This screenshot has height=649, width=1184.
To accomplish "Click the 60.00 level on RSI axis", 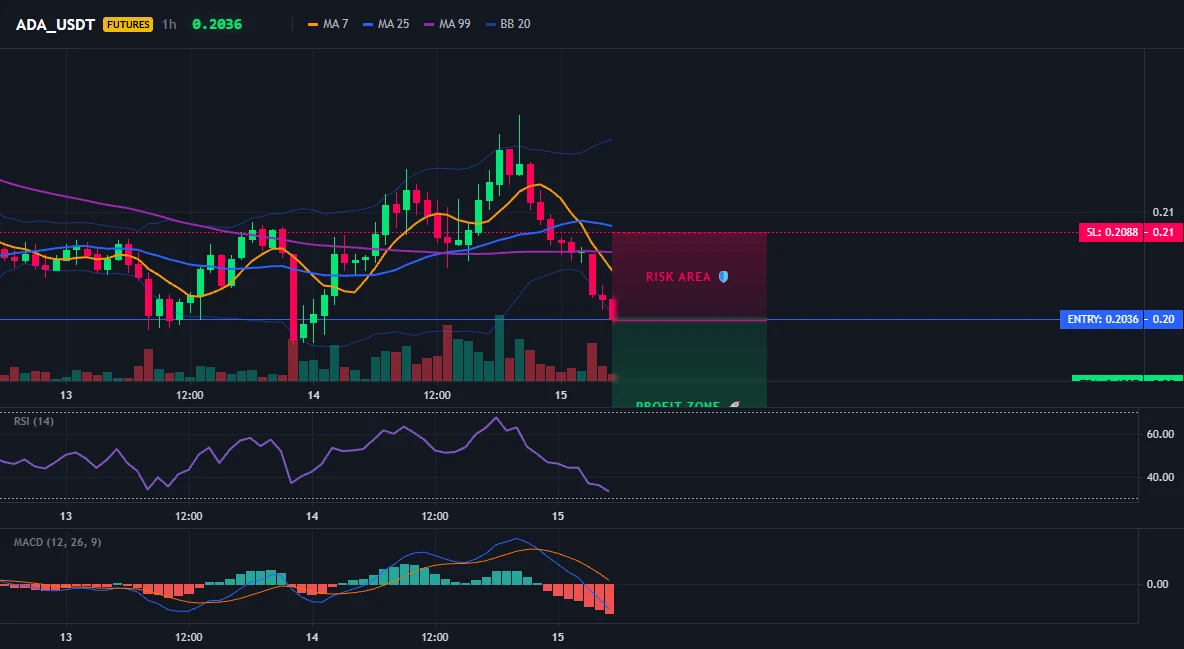I will click(1160, 434).
